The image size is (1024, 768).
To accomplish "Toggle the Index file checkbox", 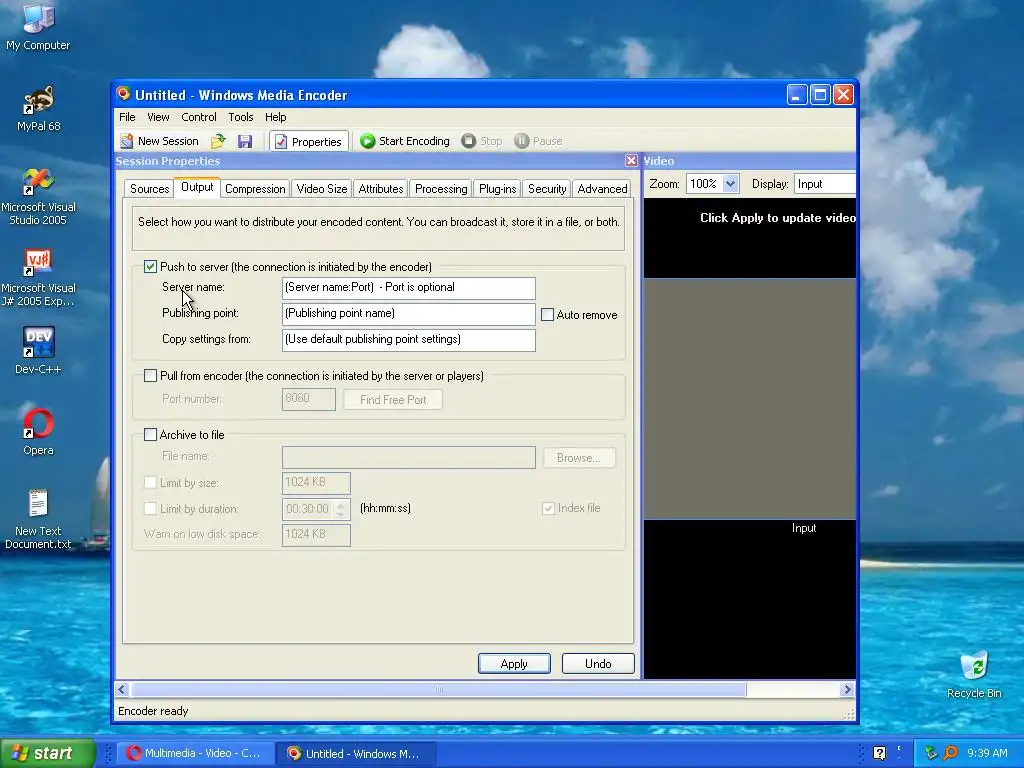I will pos(549,508).
